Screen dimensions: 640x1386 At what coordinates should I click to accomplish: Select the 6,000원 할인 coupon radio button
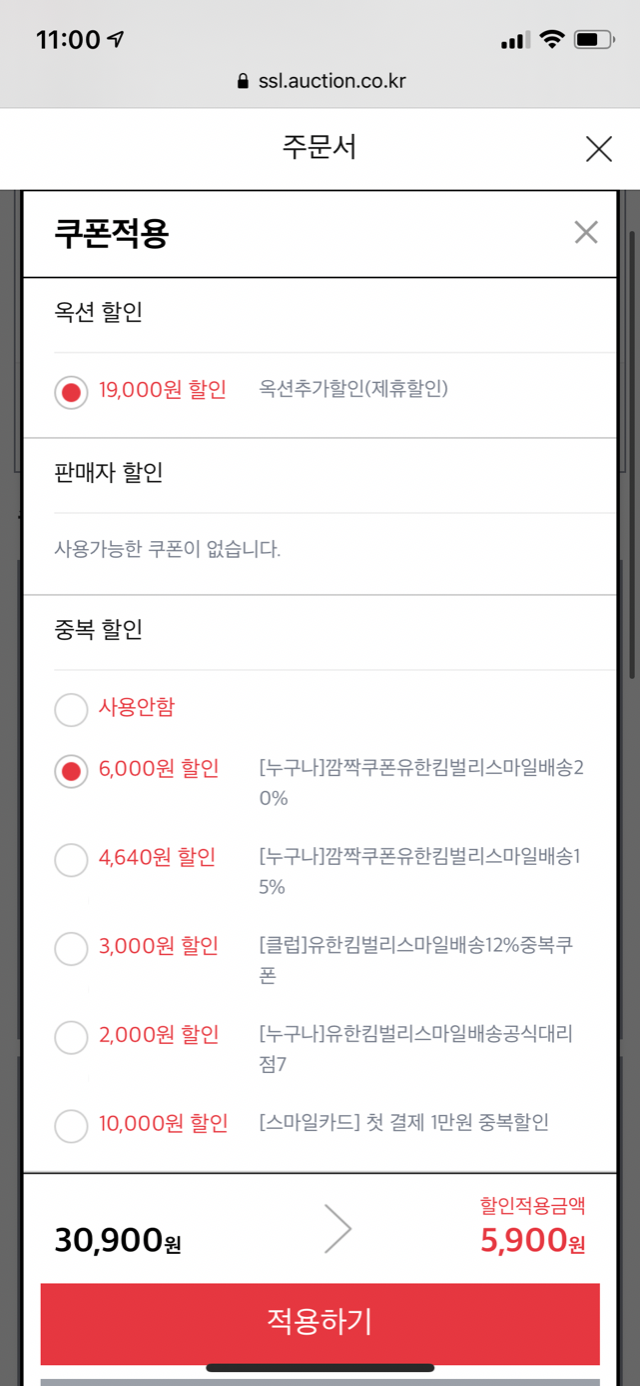coord(71,771)
